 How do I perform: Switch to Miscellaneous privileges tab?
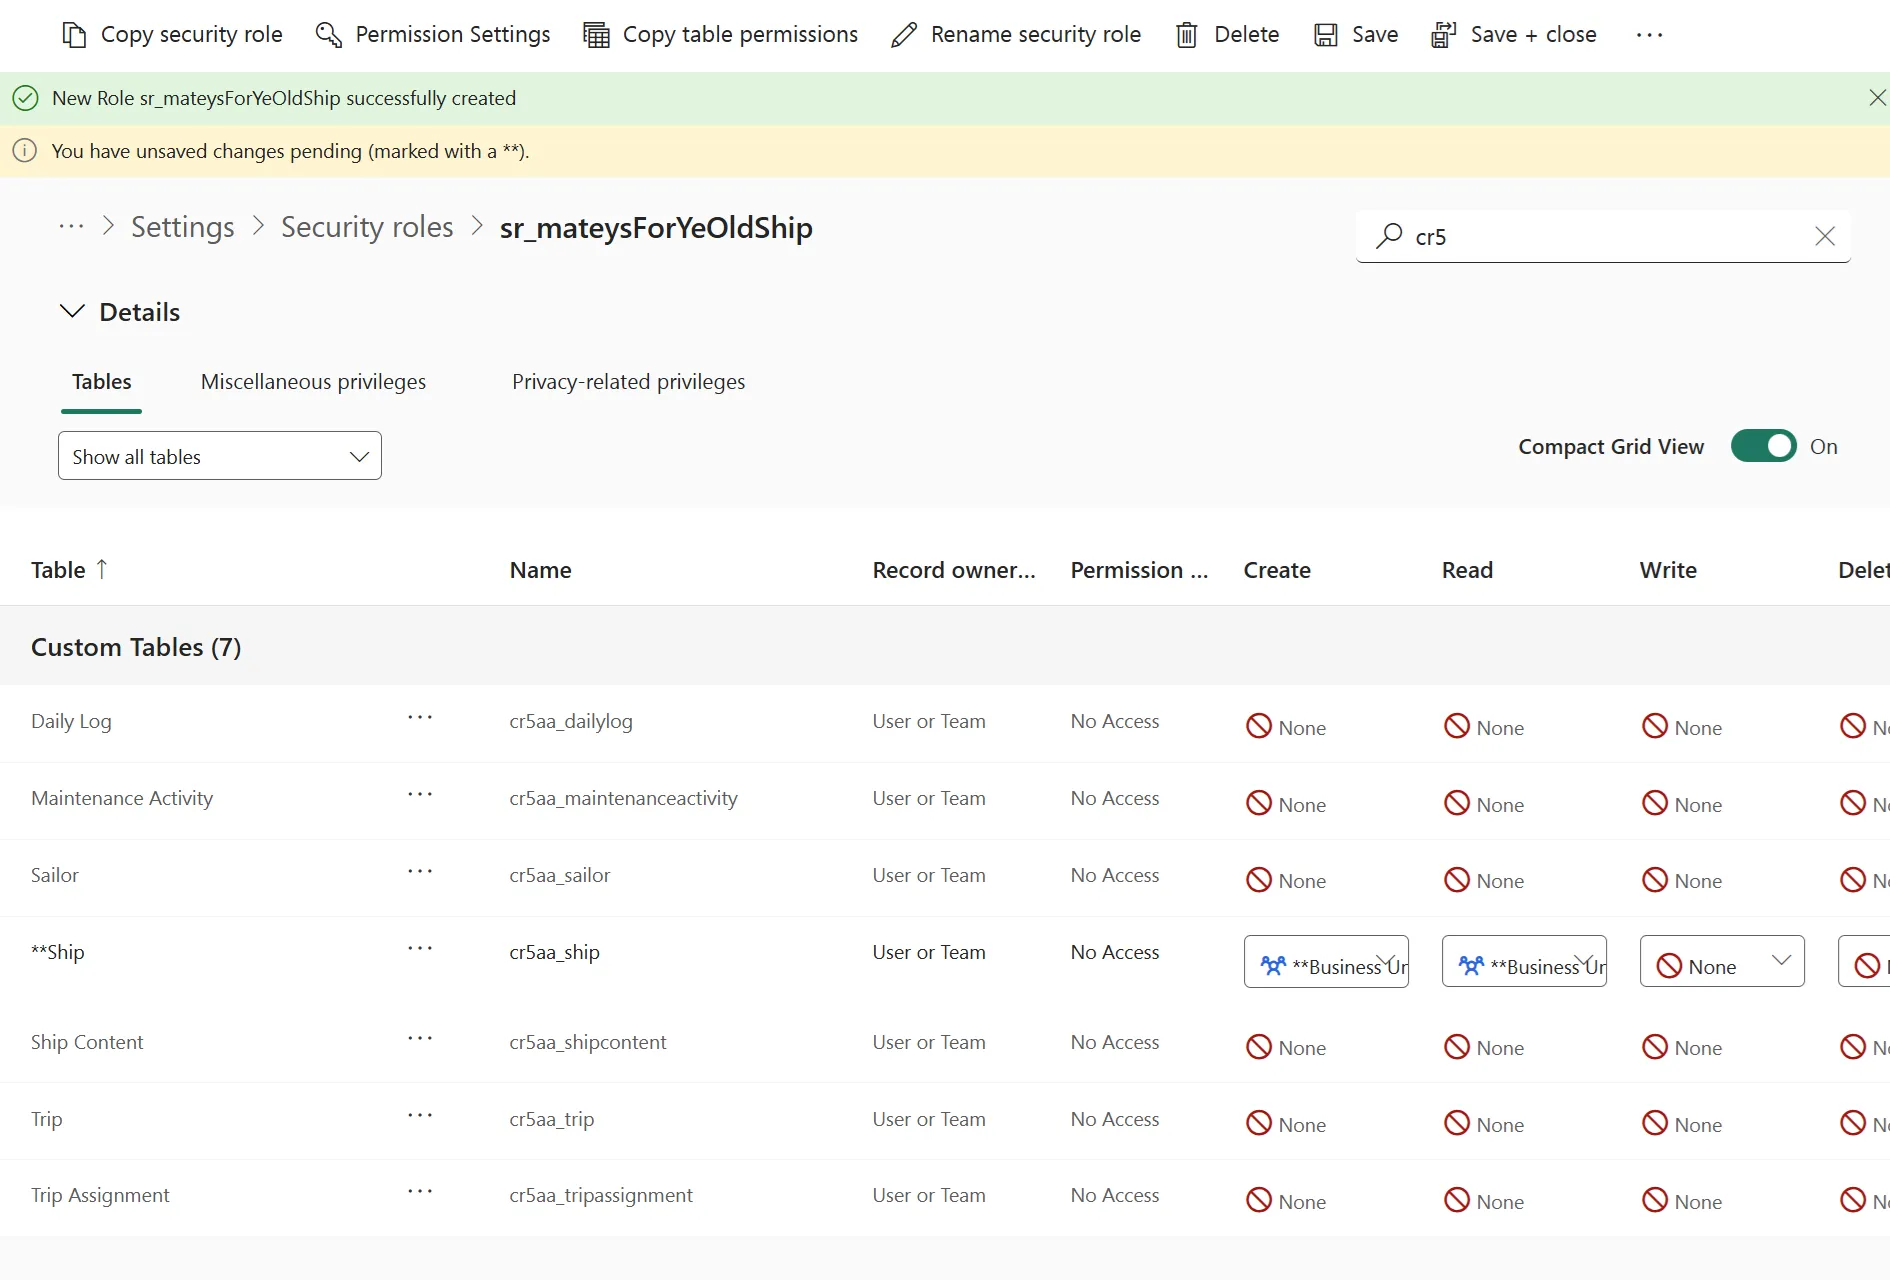[x=313, y=382]
